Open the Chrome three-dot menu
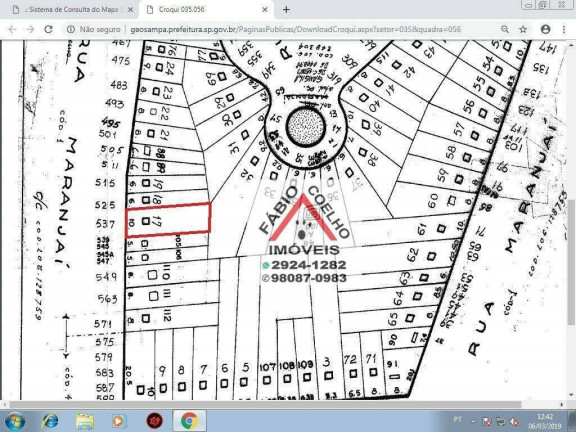Screen dimensions: 576x432 [x=564, y=29]
